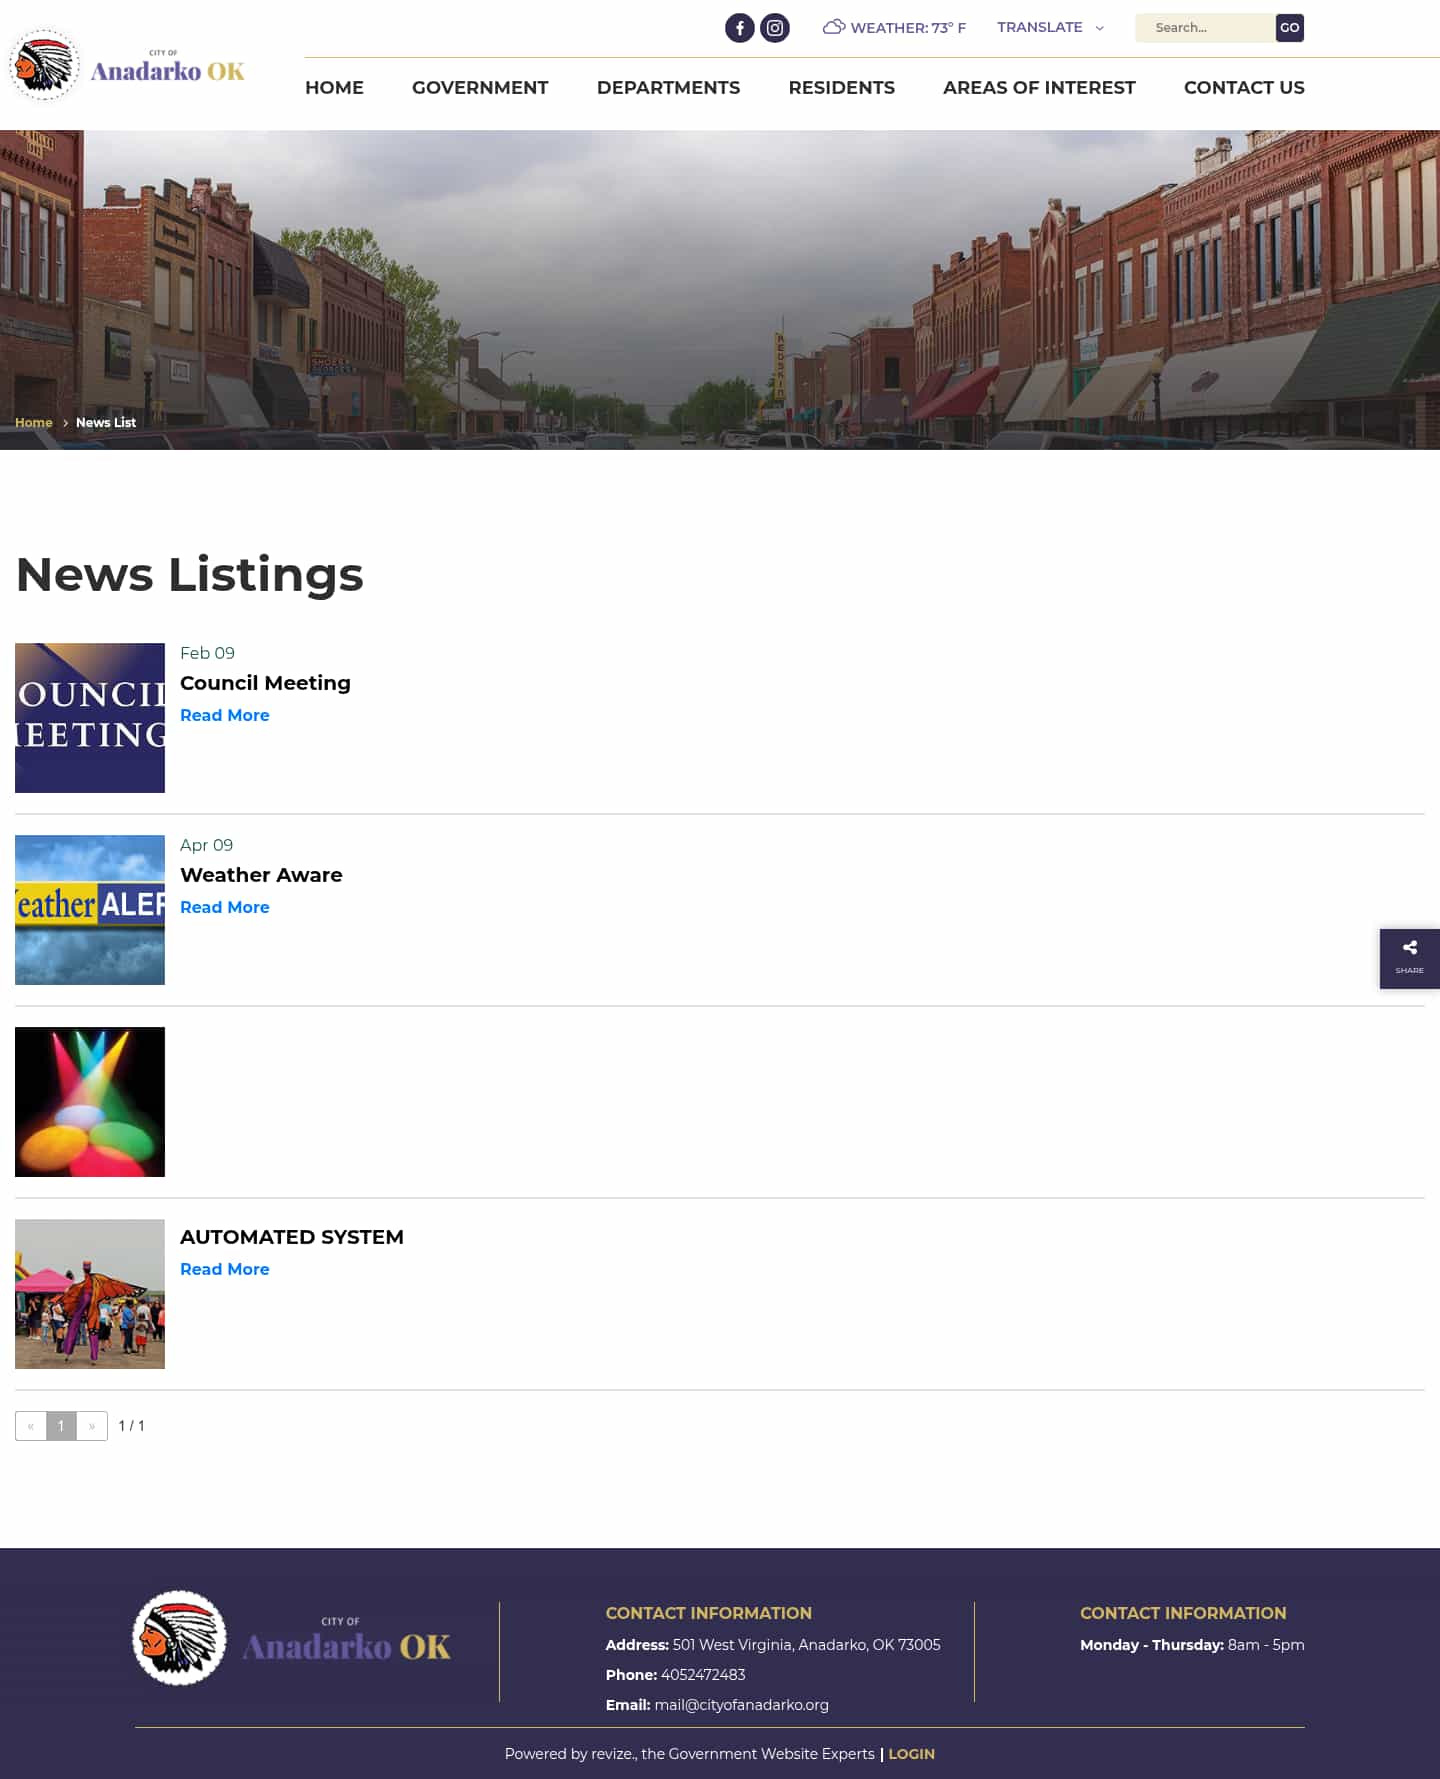The width and height of the screenshot is (1440, 1779).
Task: Click the Feb 09 date
Action: (207, 653)
